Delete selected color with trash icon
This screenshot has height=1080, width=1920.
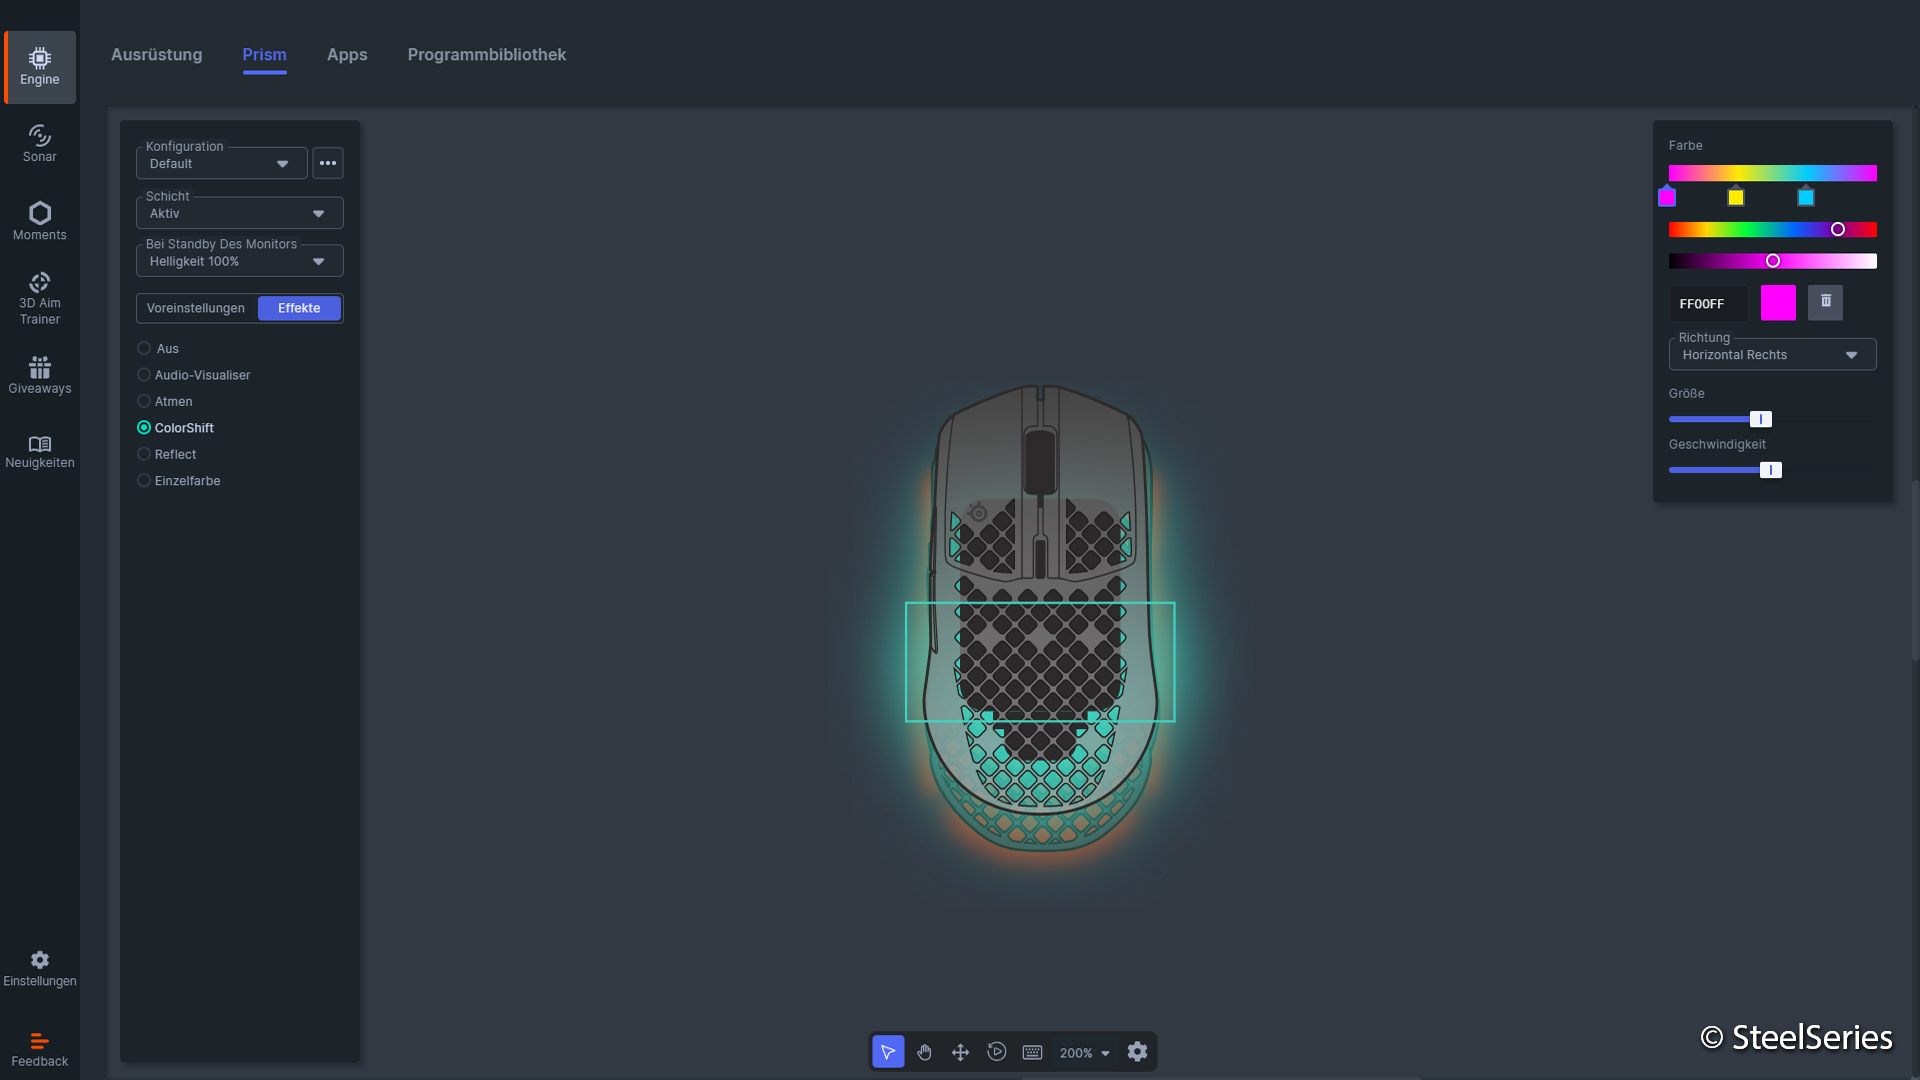1825,302
